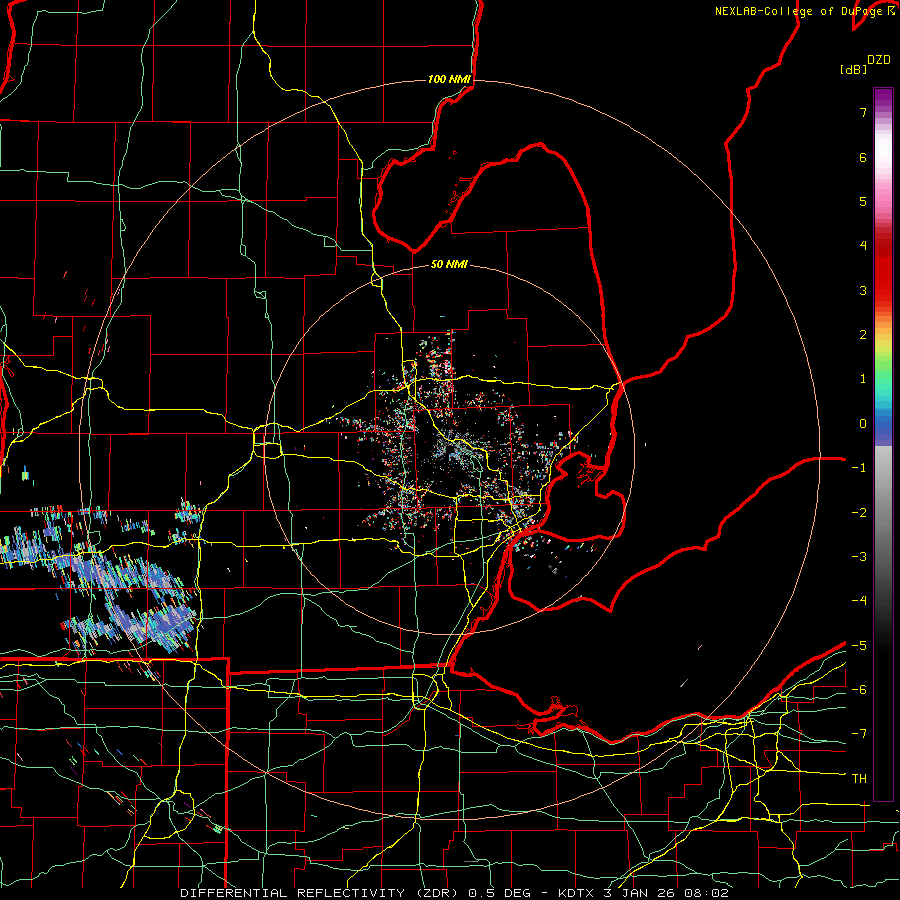Click the 1 dB value on the color scale
The image size is (900, 900).
tap(863, 379)
